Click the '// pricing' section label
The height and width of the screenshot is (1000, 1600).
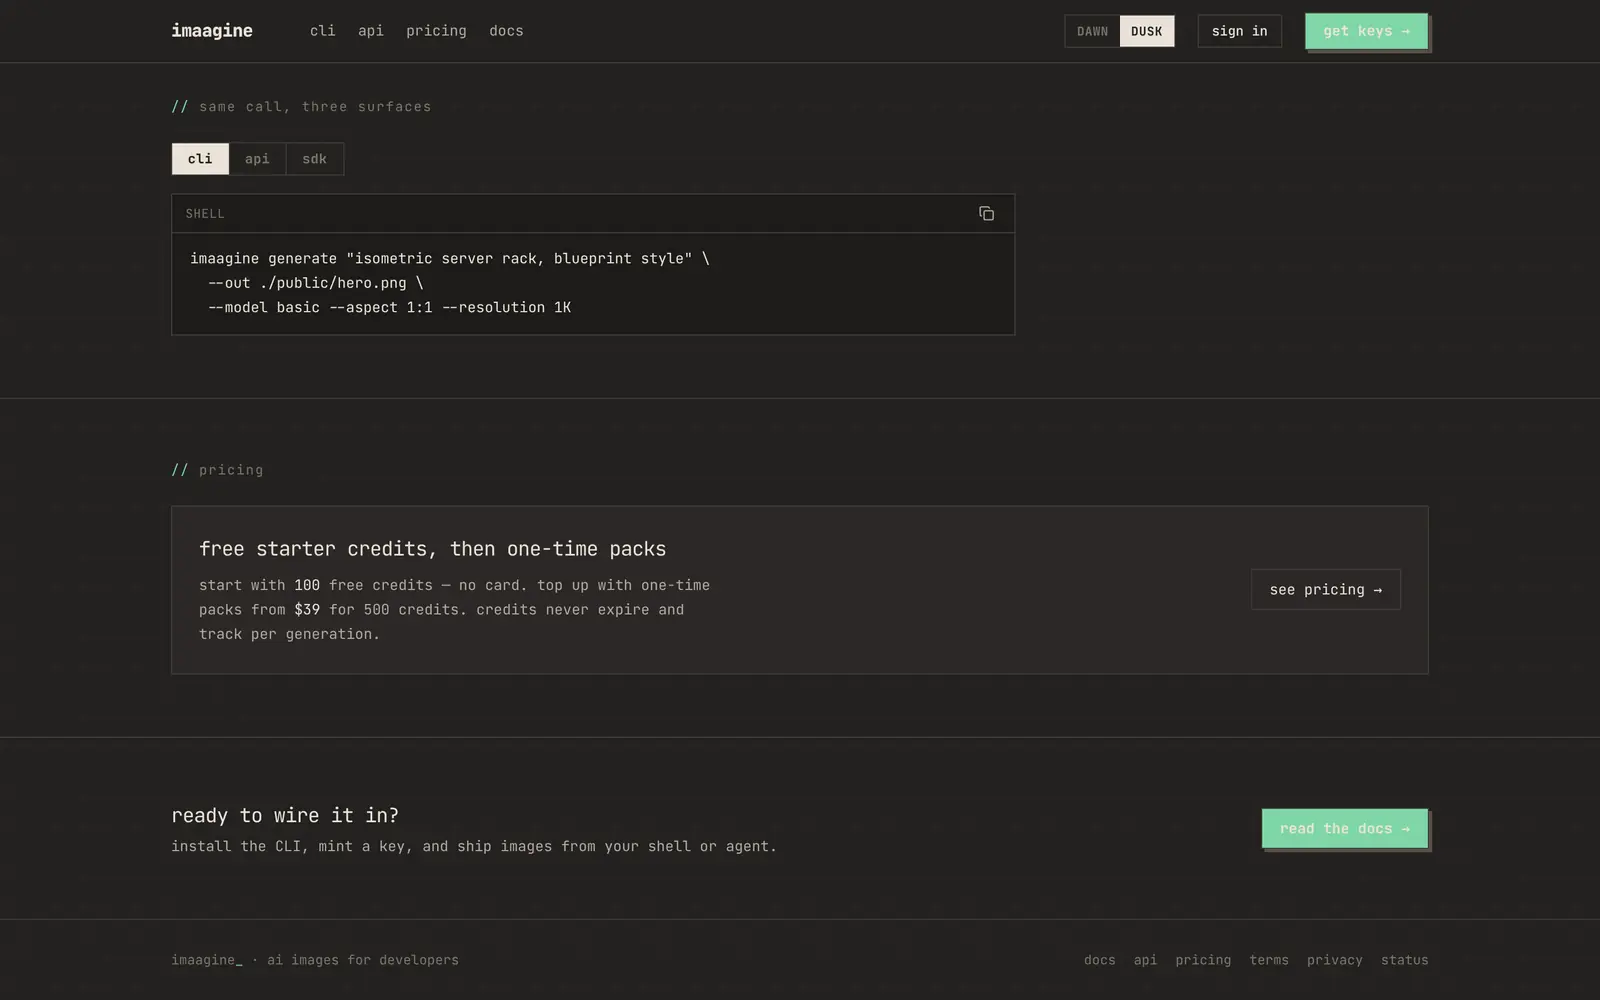point(217,470)
